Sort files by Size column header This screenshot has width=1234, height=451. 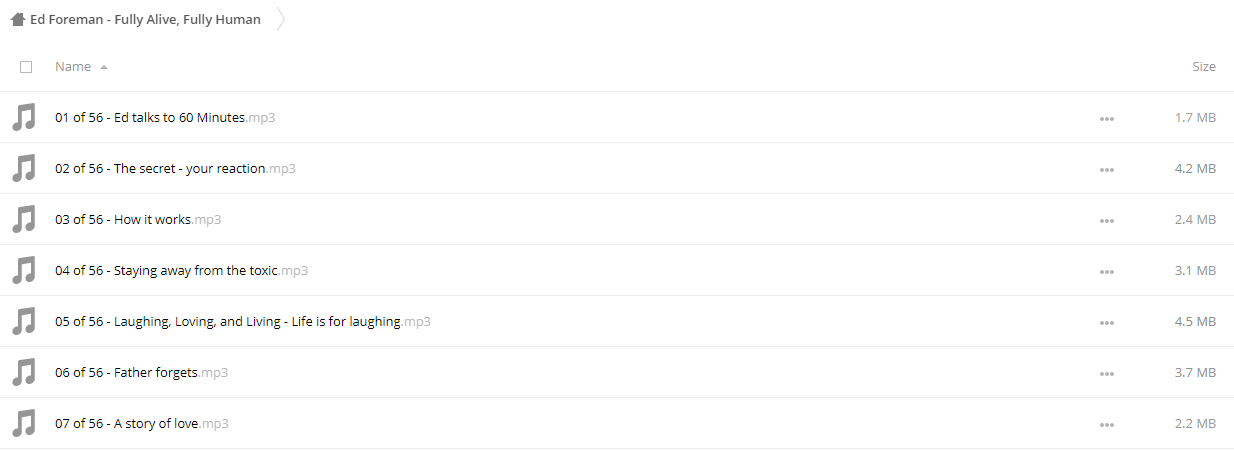pyautogui.click(x=1204, y=66)
